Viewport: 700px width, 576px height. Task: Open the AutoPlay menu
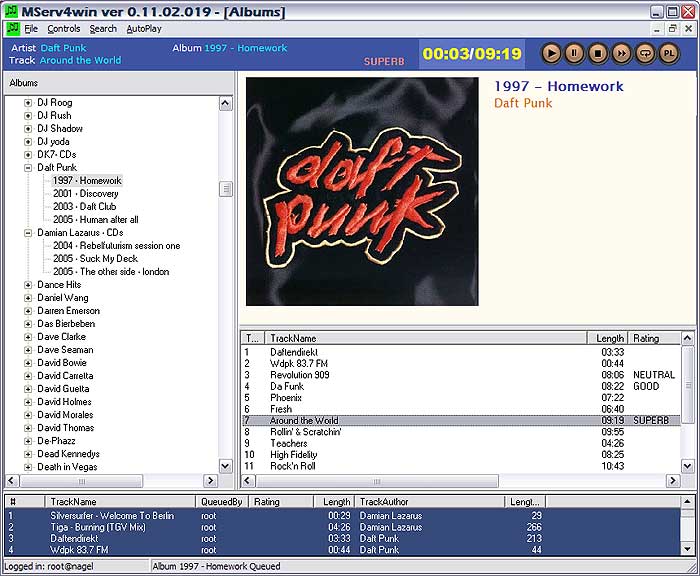(x=144, y=29)
